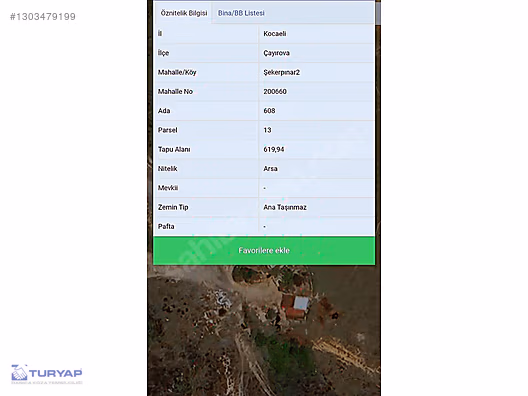The height and width of the screenshot is (396, 528).
Task: Click the Ada value 608
Action: pos(269,111)
